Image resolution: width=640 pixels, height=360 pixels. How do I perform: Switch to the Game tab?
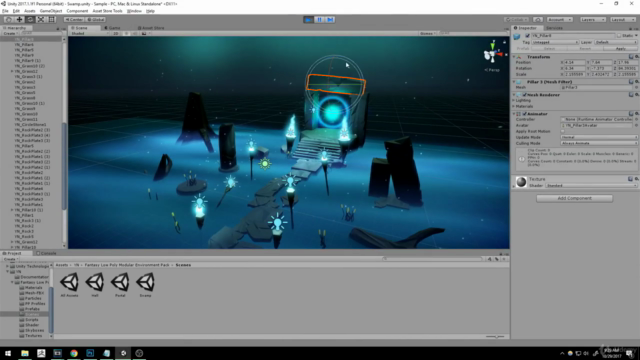[112, 28]
